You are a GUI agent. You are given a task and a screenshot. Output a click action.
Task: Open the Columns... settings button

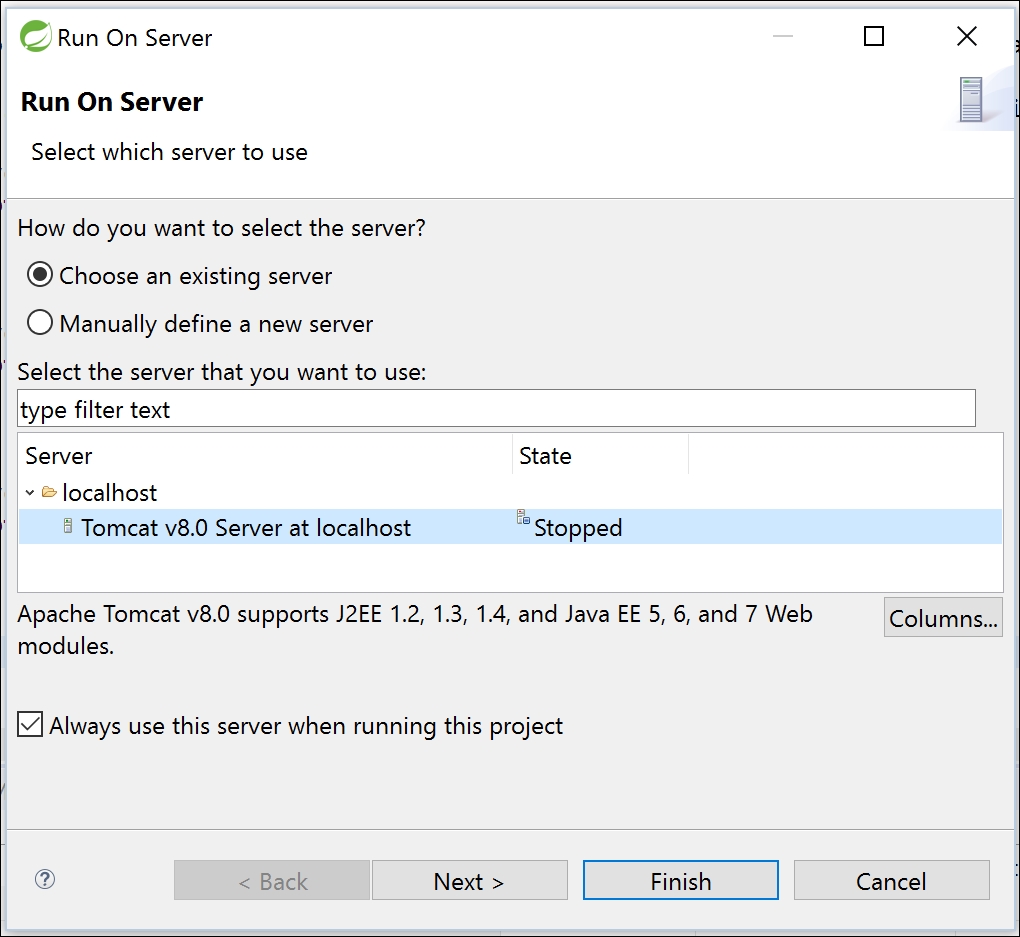(x=943, y=618)
